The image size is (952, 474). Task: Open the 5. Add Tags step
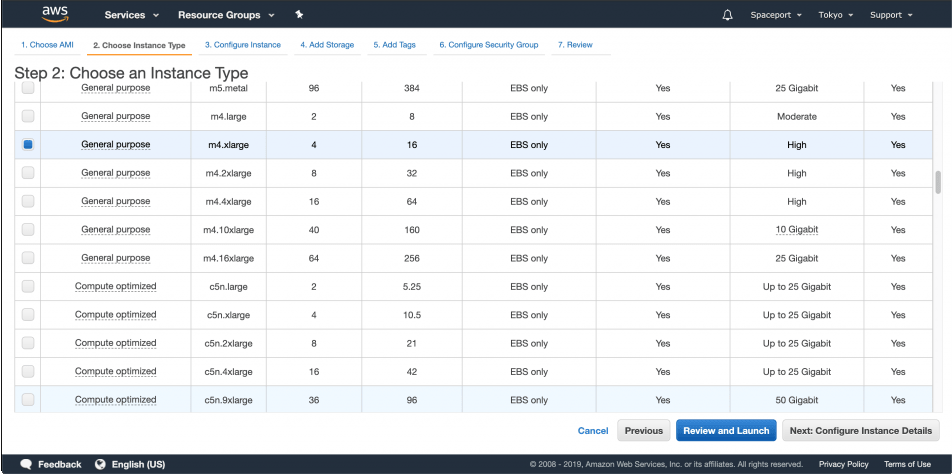coord(395,45)
